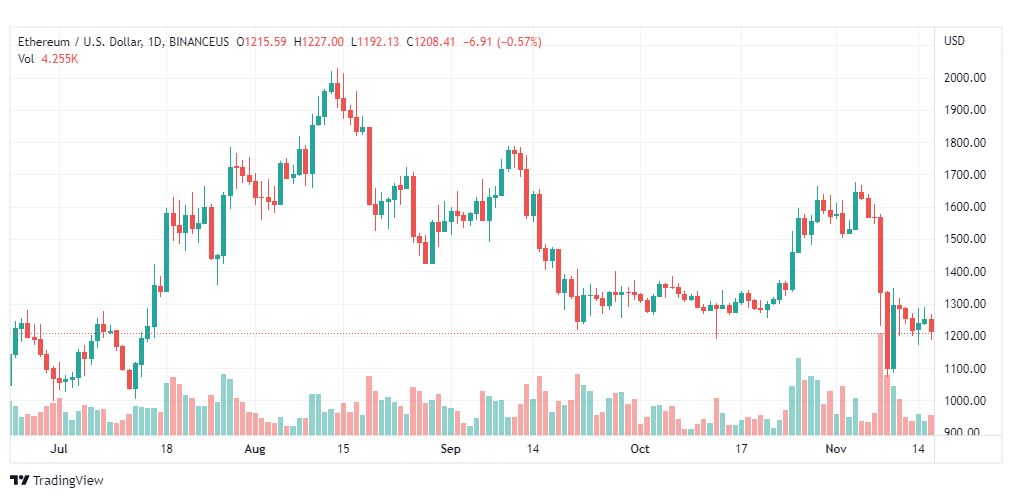Screen dimensions: 1012x498
Task: Click the 1000.00 price scale label
Action: point(966,401)
